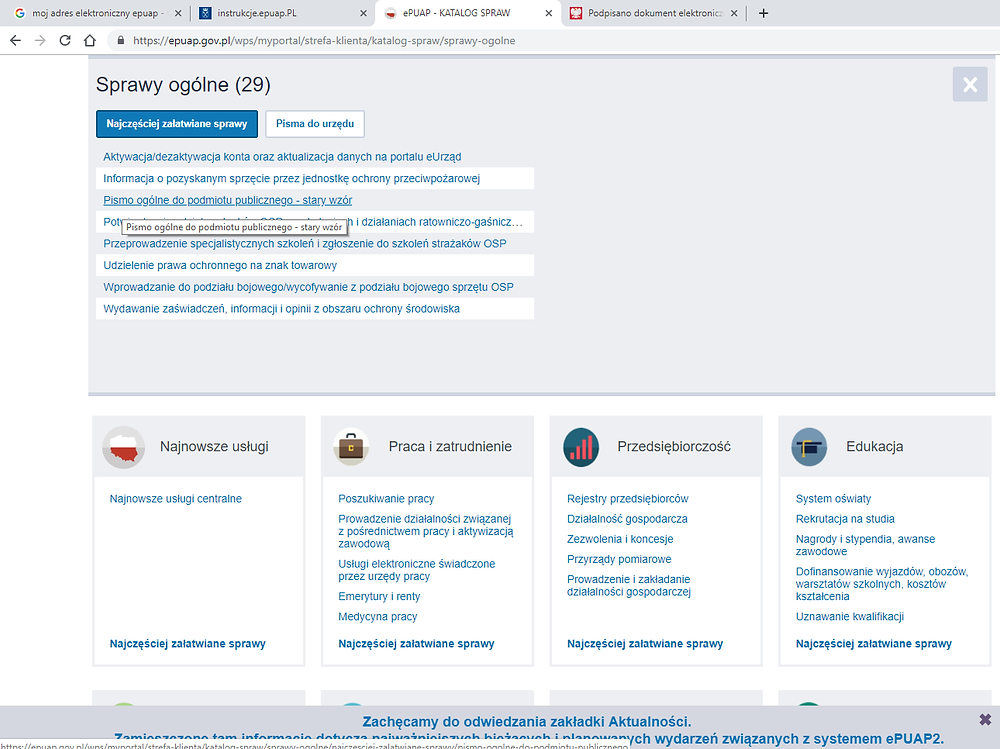The height and width of the screenshot is (749, 1000).
Task: Go back with the browser back arrow
Action: (x=15, y=40)
